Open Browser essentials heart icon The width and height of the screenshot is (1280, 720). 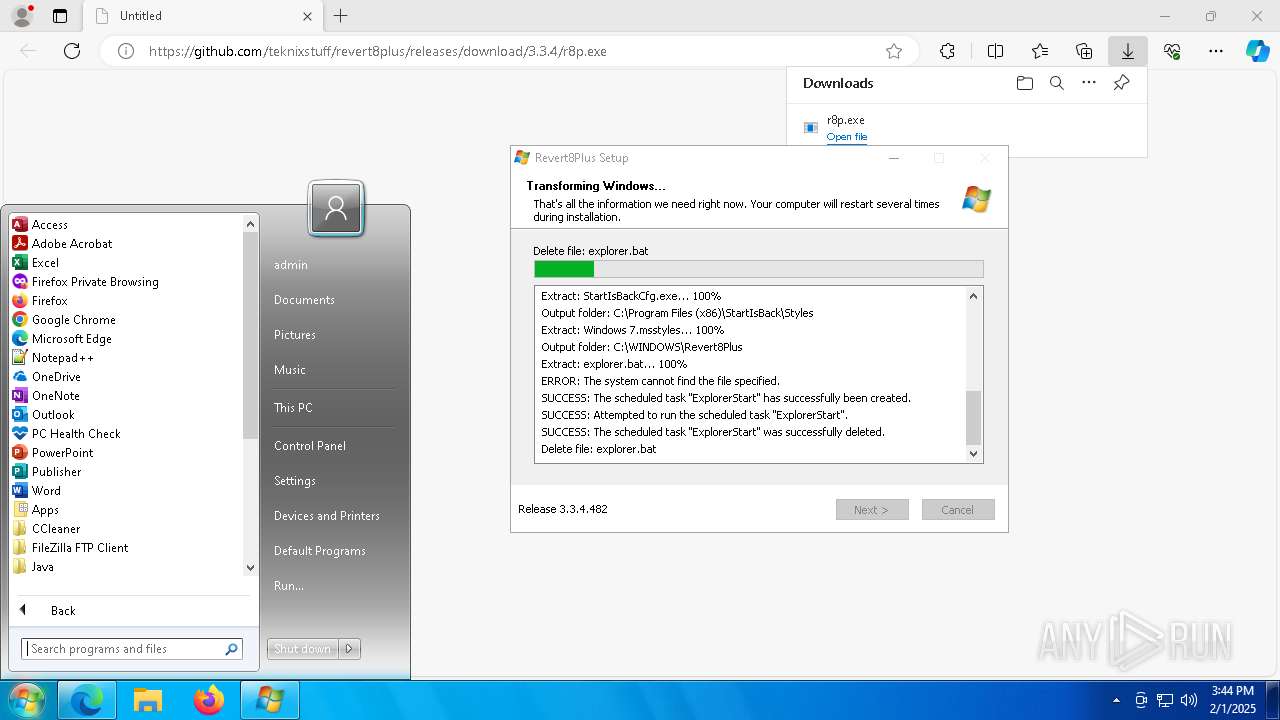click(x=1172, y=51)
